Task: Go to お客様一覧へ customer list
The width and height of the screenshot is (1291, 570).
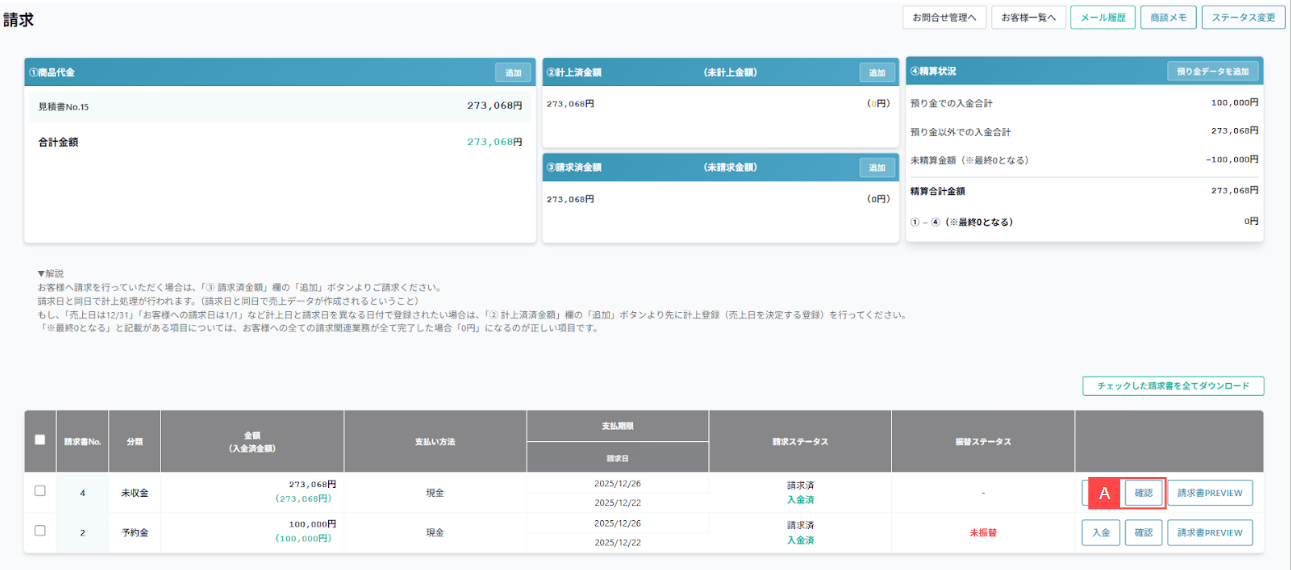Action: 1027,17
